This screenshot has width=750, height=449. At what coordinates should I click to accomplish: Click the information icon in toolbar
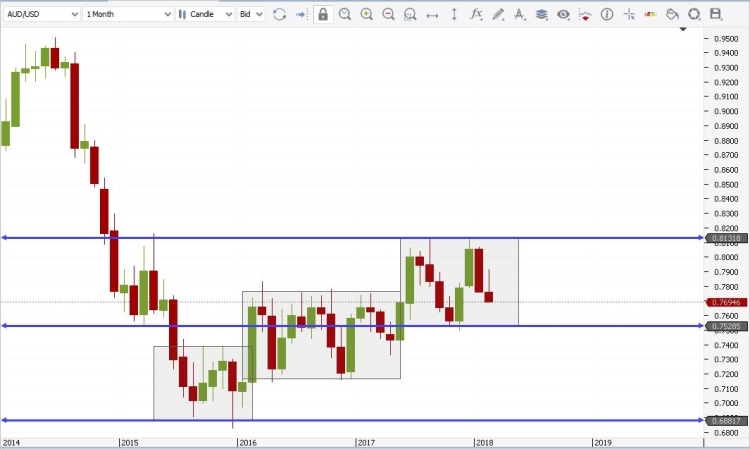607,14
